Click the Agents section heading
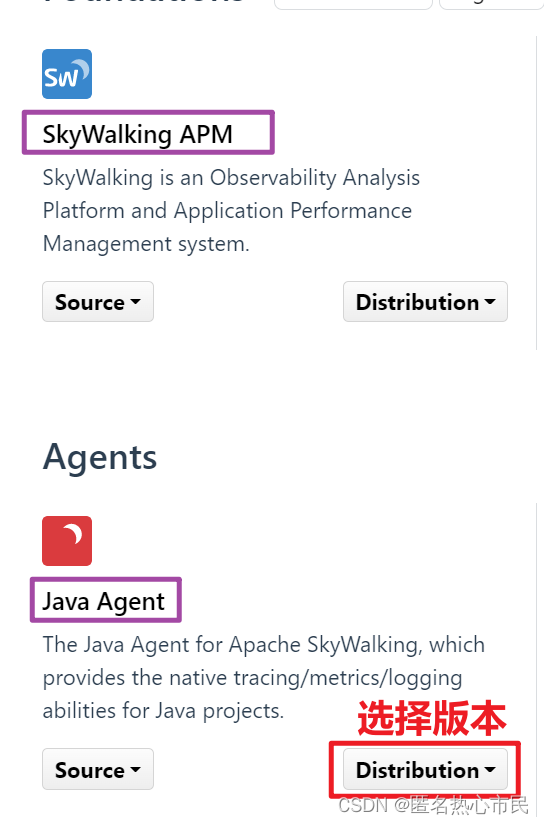The height and width of the screenshot is (825, 544). (x=100, y=457)
